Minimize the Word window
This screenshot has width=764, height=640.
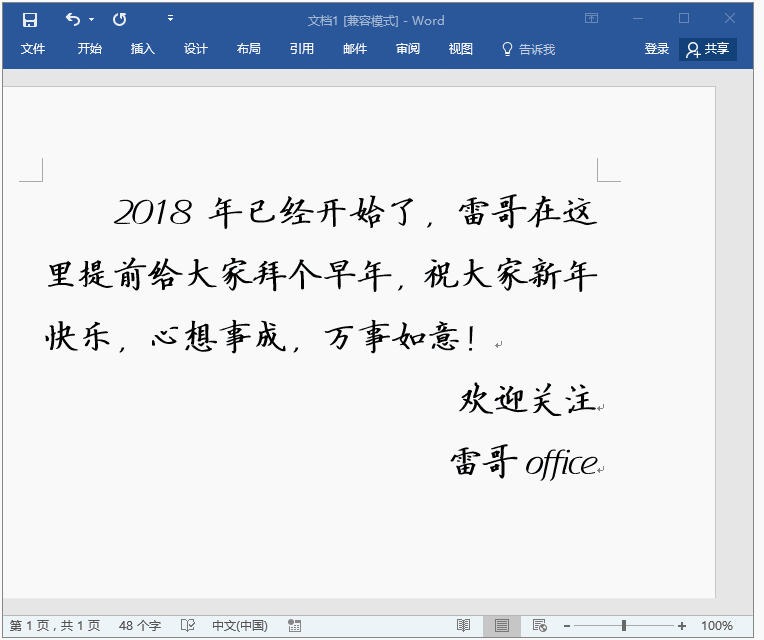point(638,19)
